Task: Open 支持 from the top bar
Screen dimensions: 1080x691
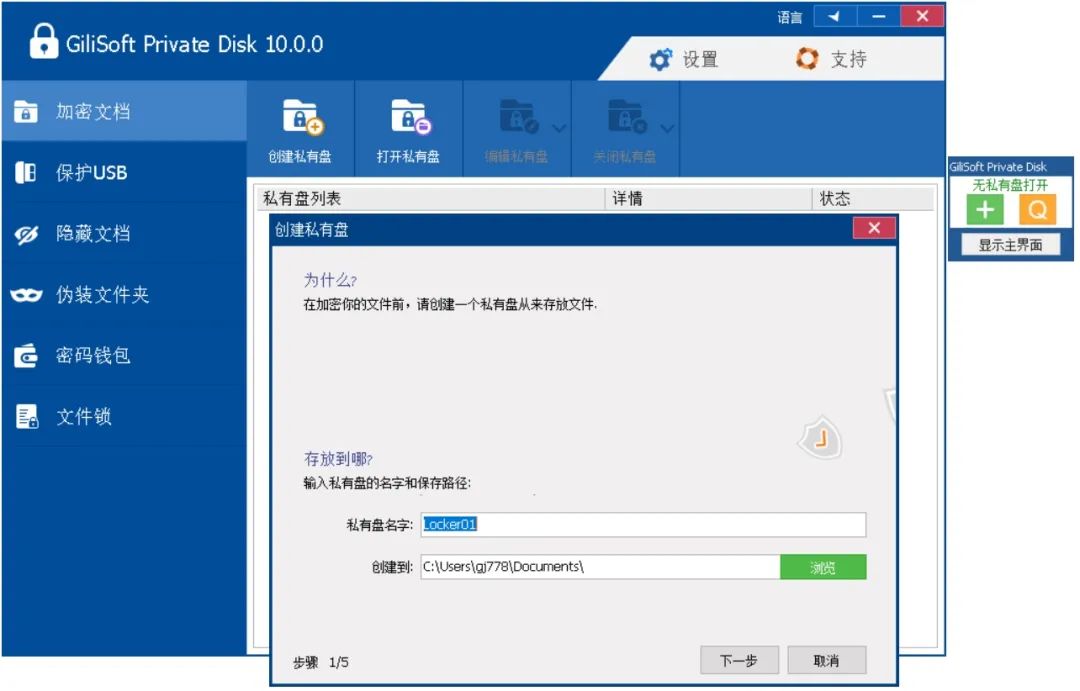Action: (x=831, y=59)
